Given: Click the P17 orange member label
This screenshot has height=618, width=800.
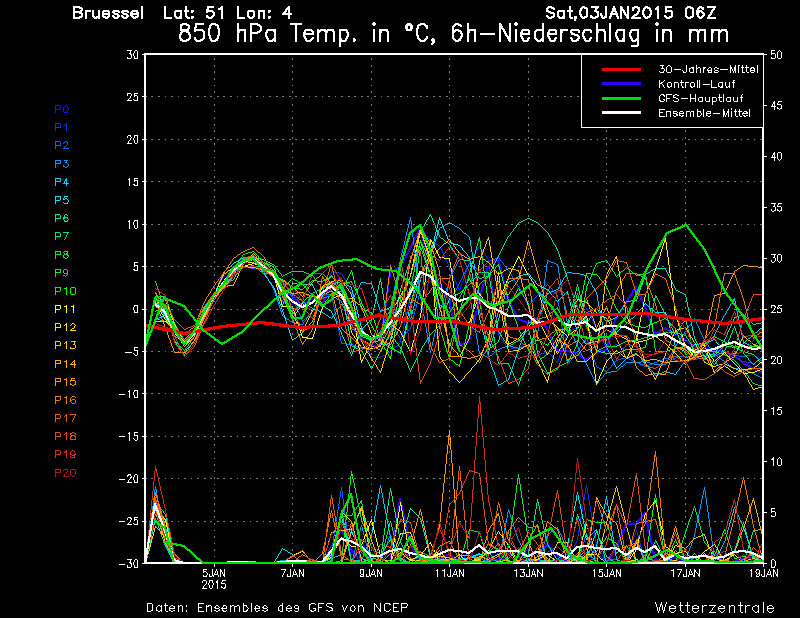Looking at the screenshot, I should (65, 418).
